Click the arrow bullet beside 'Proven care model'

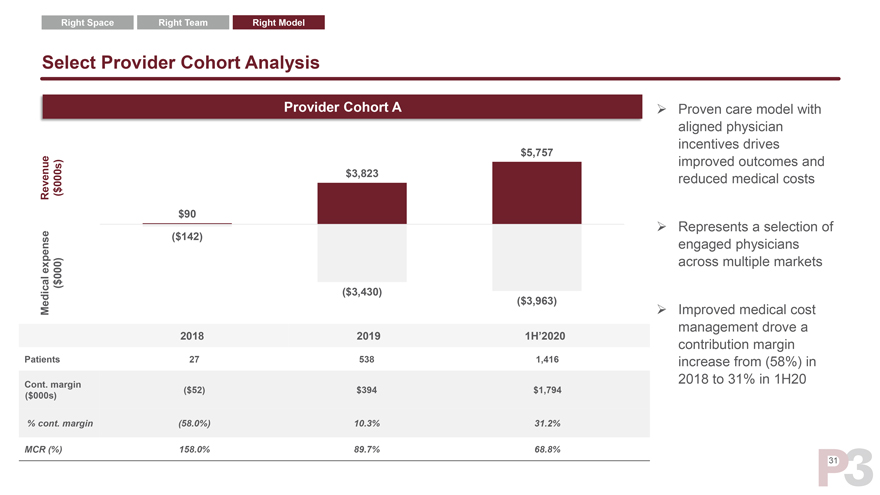coord(660,109)
